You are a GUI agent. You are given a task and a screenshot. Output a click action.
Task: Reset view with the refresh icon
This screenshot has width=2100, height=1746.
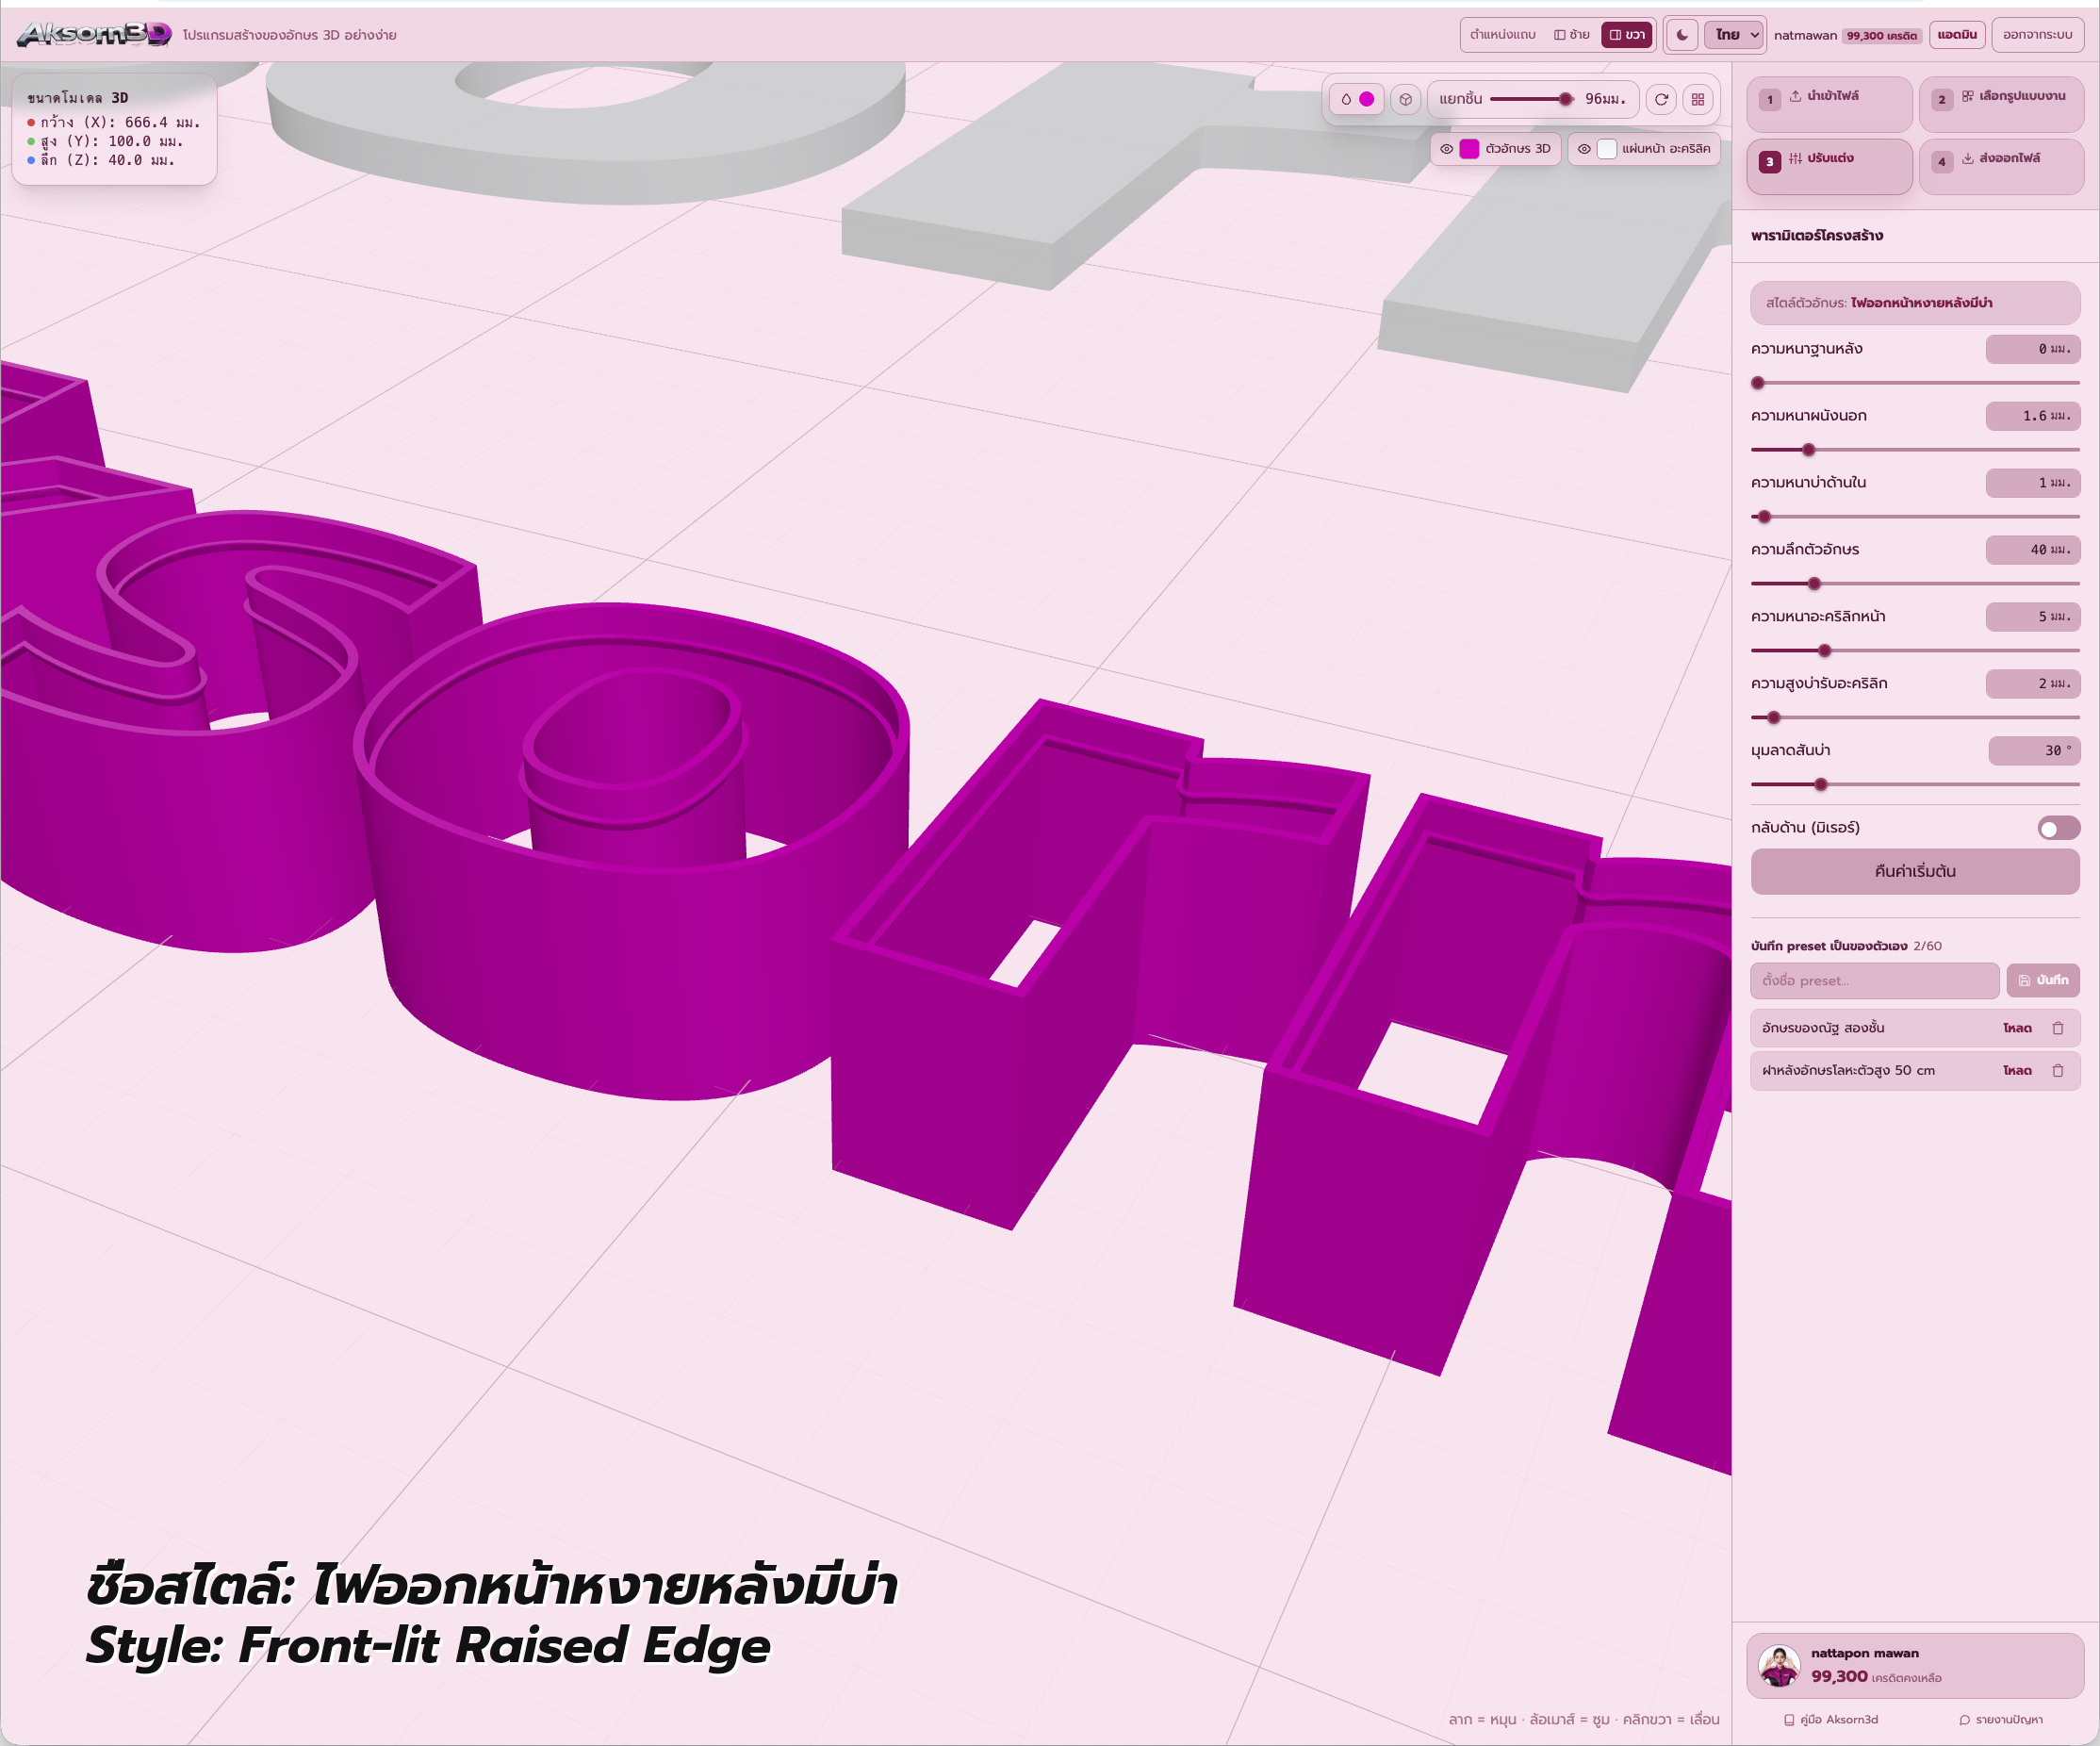[1661, 99]
